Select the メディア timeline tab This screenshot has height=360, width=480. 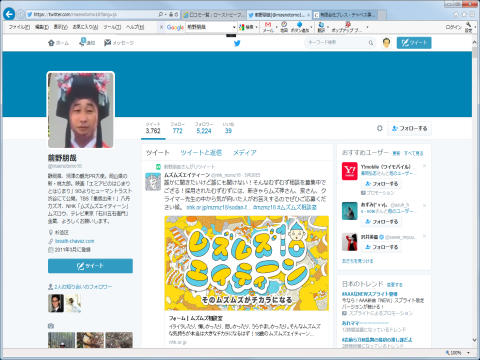pos(244,153)
